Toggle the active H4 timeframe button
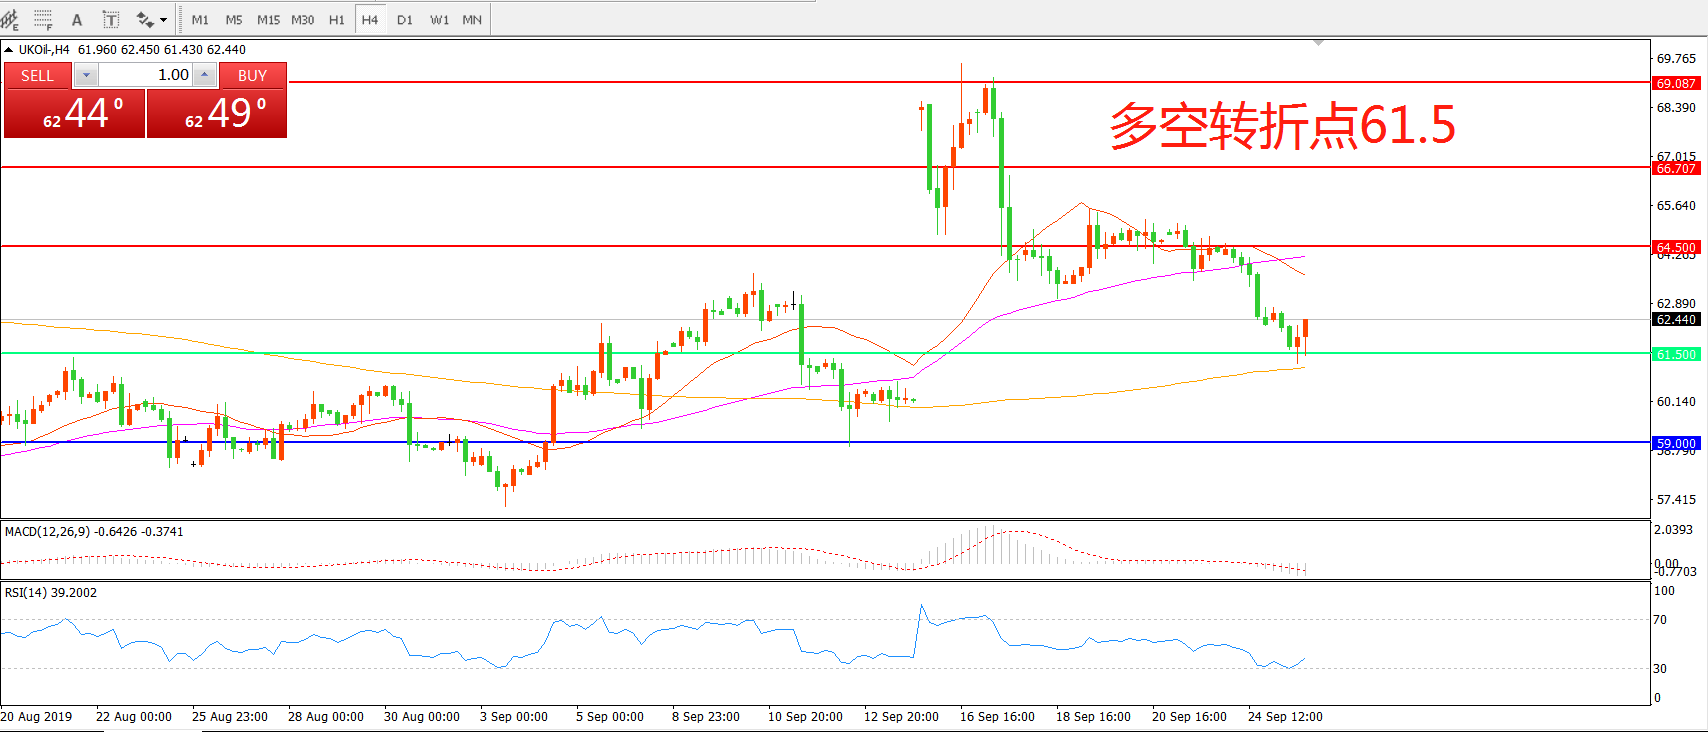Screen dimensions: 1708x732 370,19
